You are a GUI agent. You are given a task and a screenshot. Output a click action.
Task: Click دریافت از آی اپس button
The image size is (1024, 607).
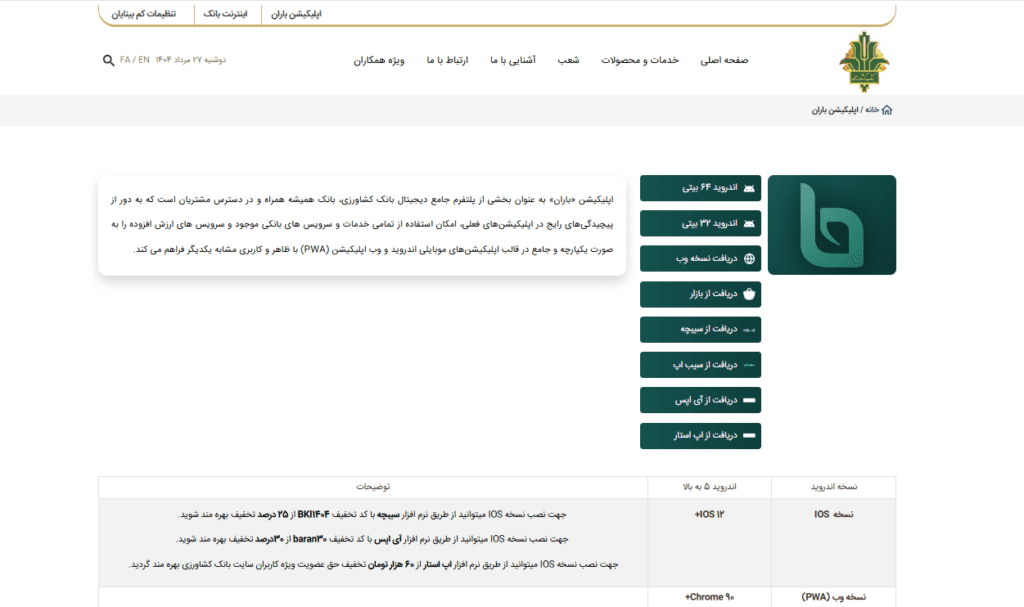(700, 400)
